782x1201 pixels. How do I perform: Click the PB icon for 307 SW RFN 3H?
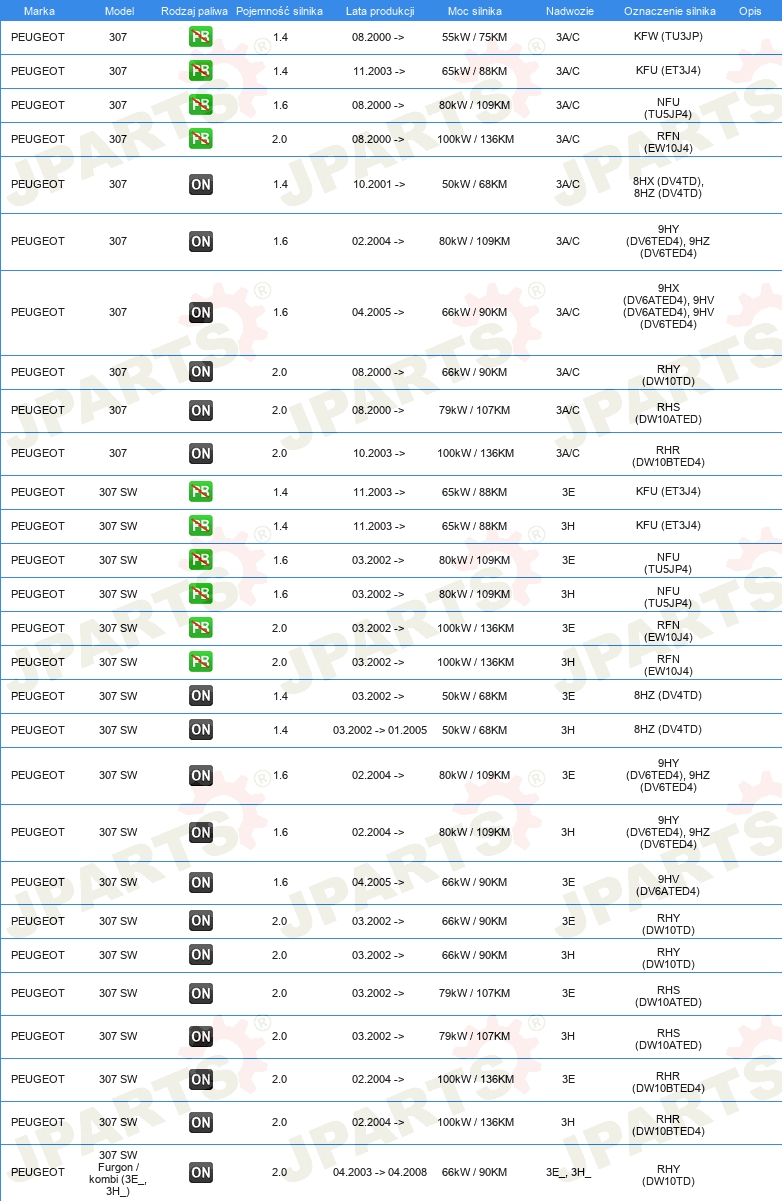pyautogui.click(x=201, y=662)
